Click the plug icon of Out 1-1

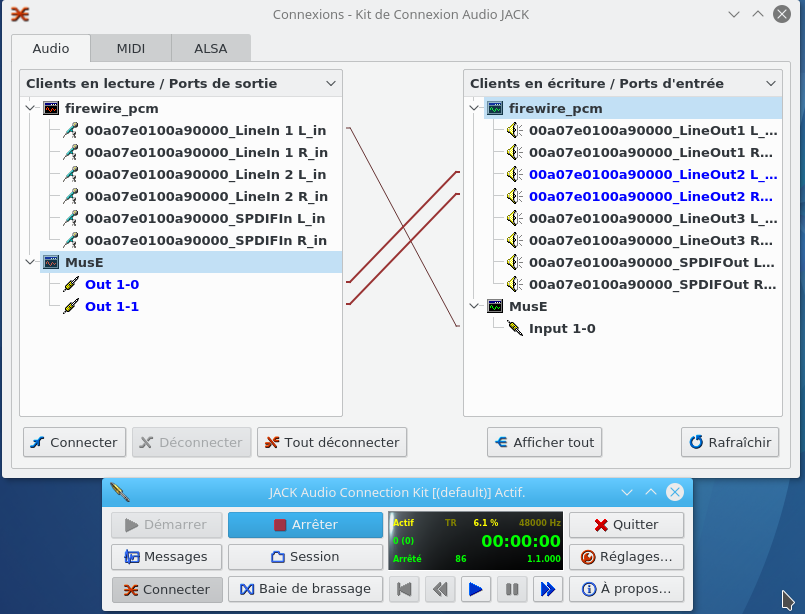coord(71,306)
